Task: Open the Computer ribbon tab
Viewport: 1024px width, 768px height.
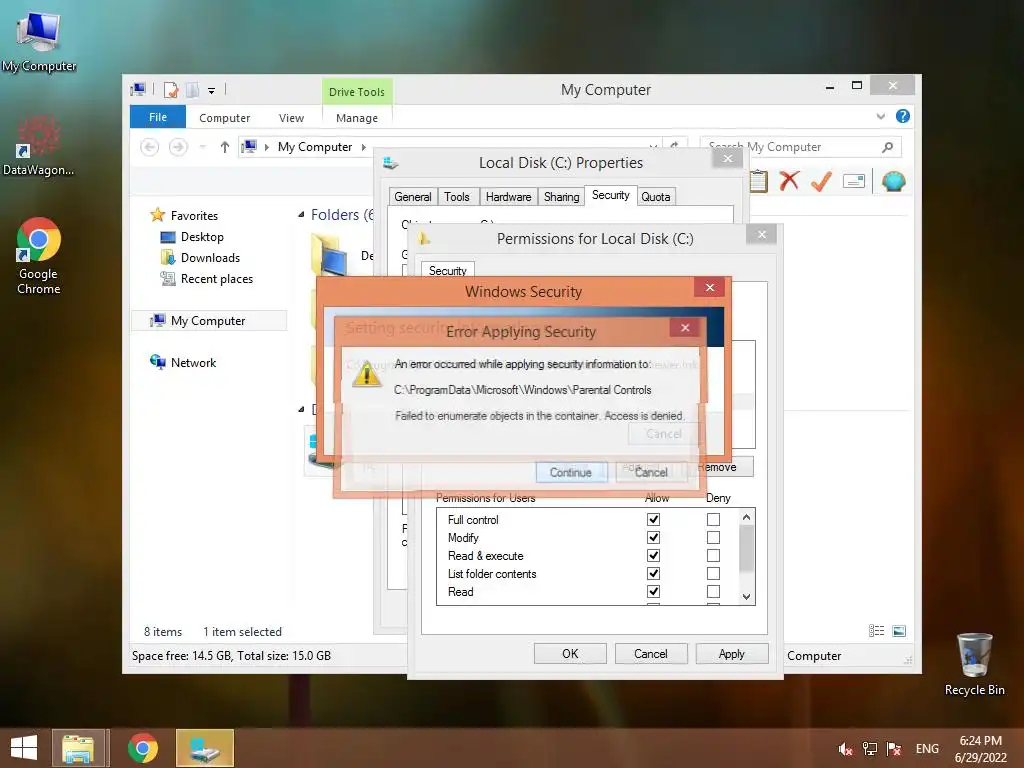Action: point(225,118)
